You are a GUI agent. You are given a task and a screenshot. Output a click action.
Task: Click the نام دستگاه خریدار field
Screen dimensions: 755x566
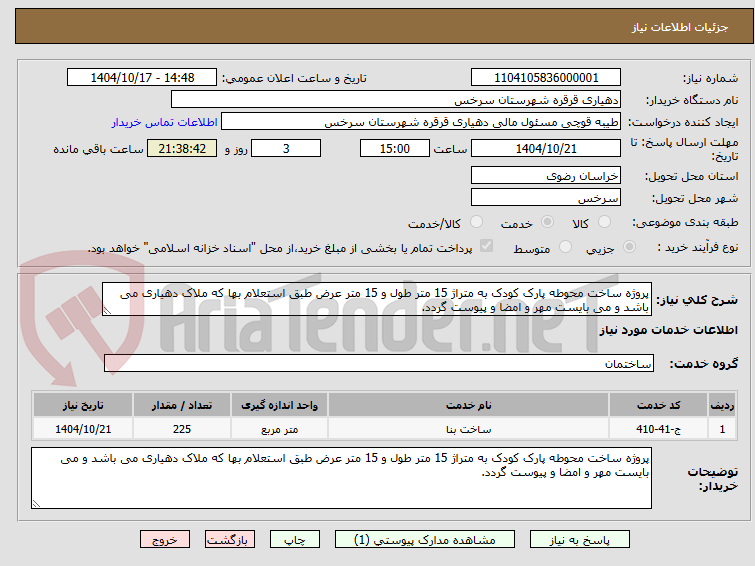tap(396, 100)
